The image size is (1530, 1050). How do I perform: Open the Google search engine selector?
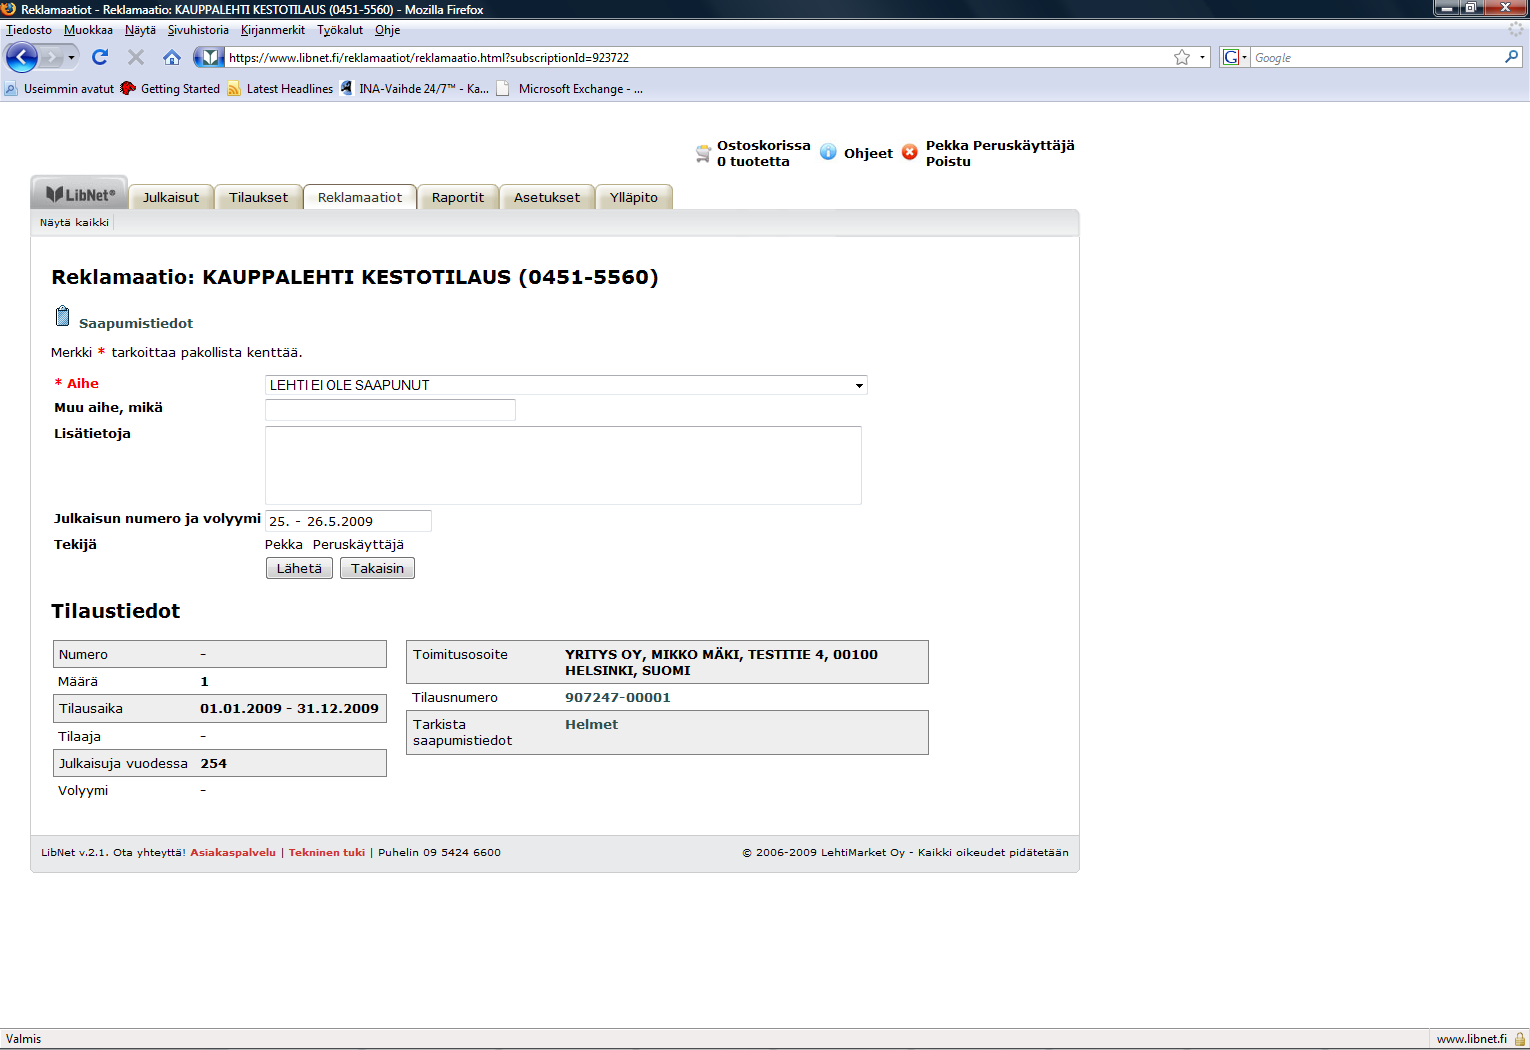click(x=1235, y=57)
